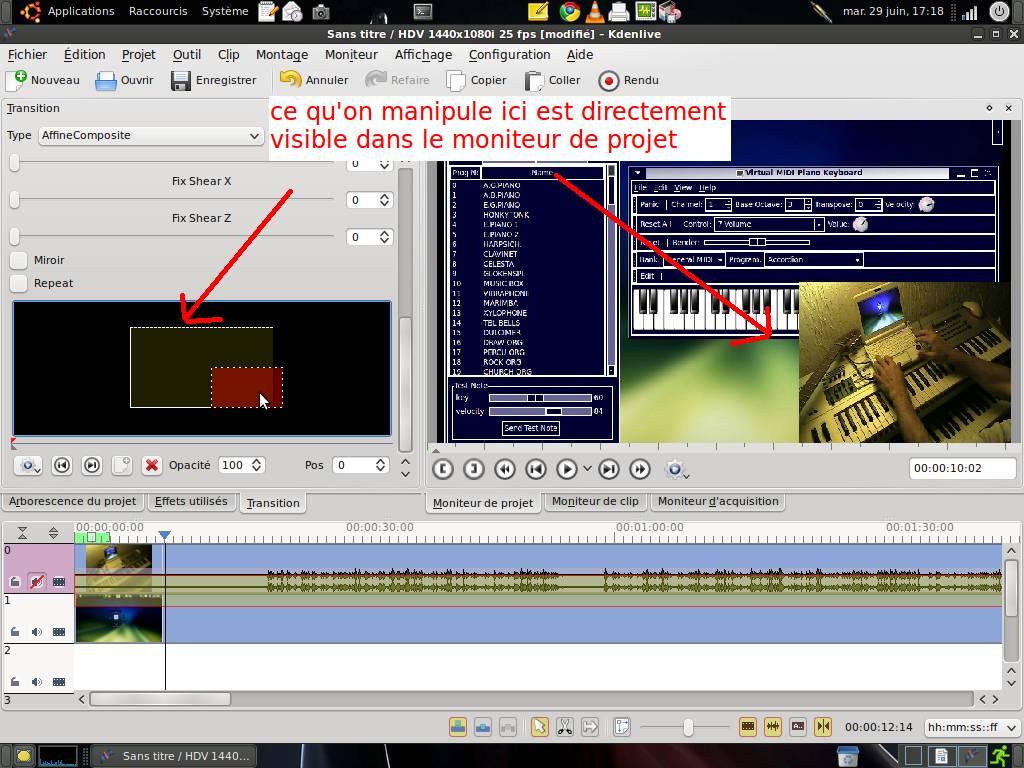This screenshot has width=1024, height=768.
Task: Toggle audio thumbnails icon in the status bar
Action: (773, 727)
